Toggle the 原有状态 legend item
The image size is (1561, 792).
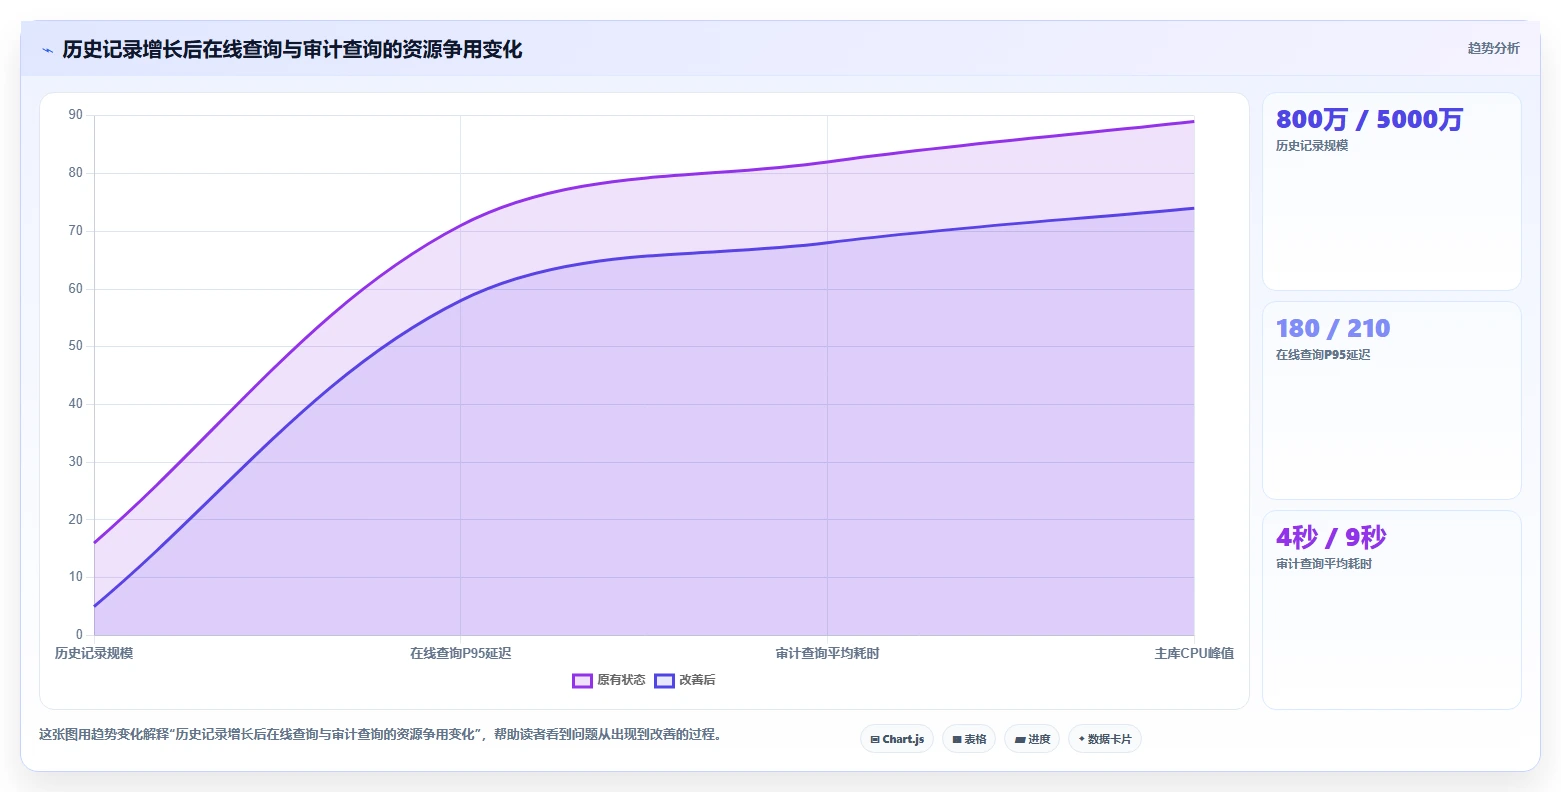609,680
